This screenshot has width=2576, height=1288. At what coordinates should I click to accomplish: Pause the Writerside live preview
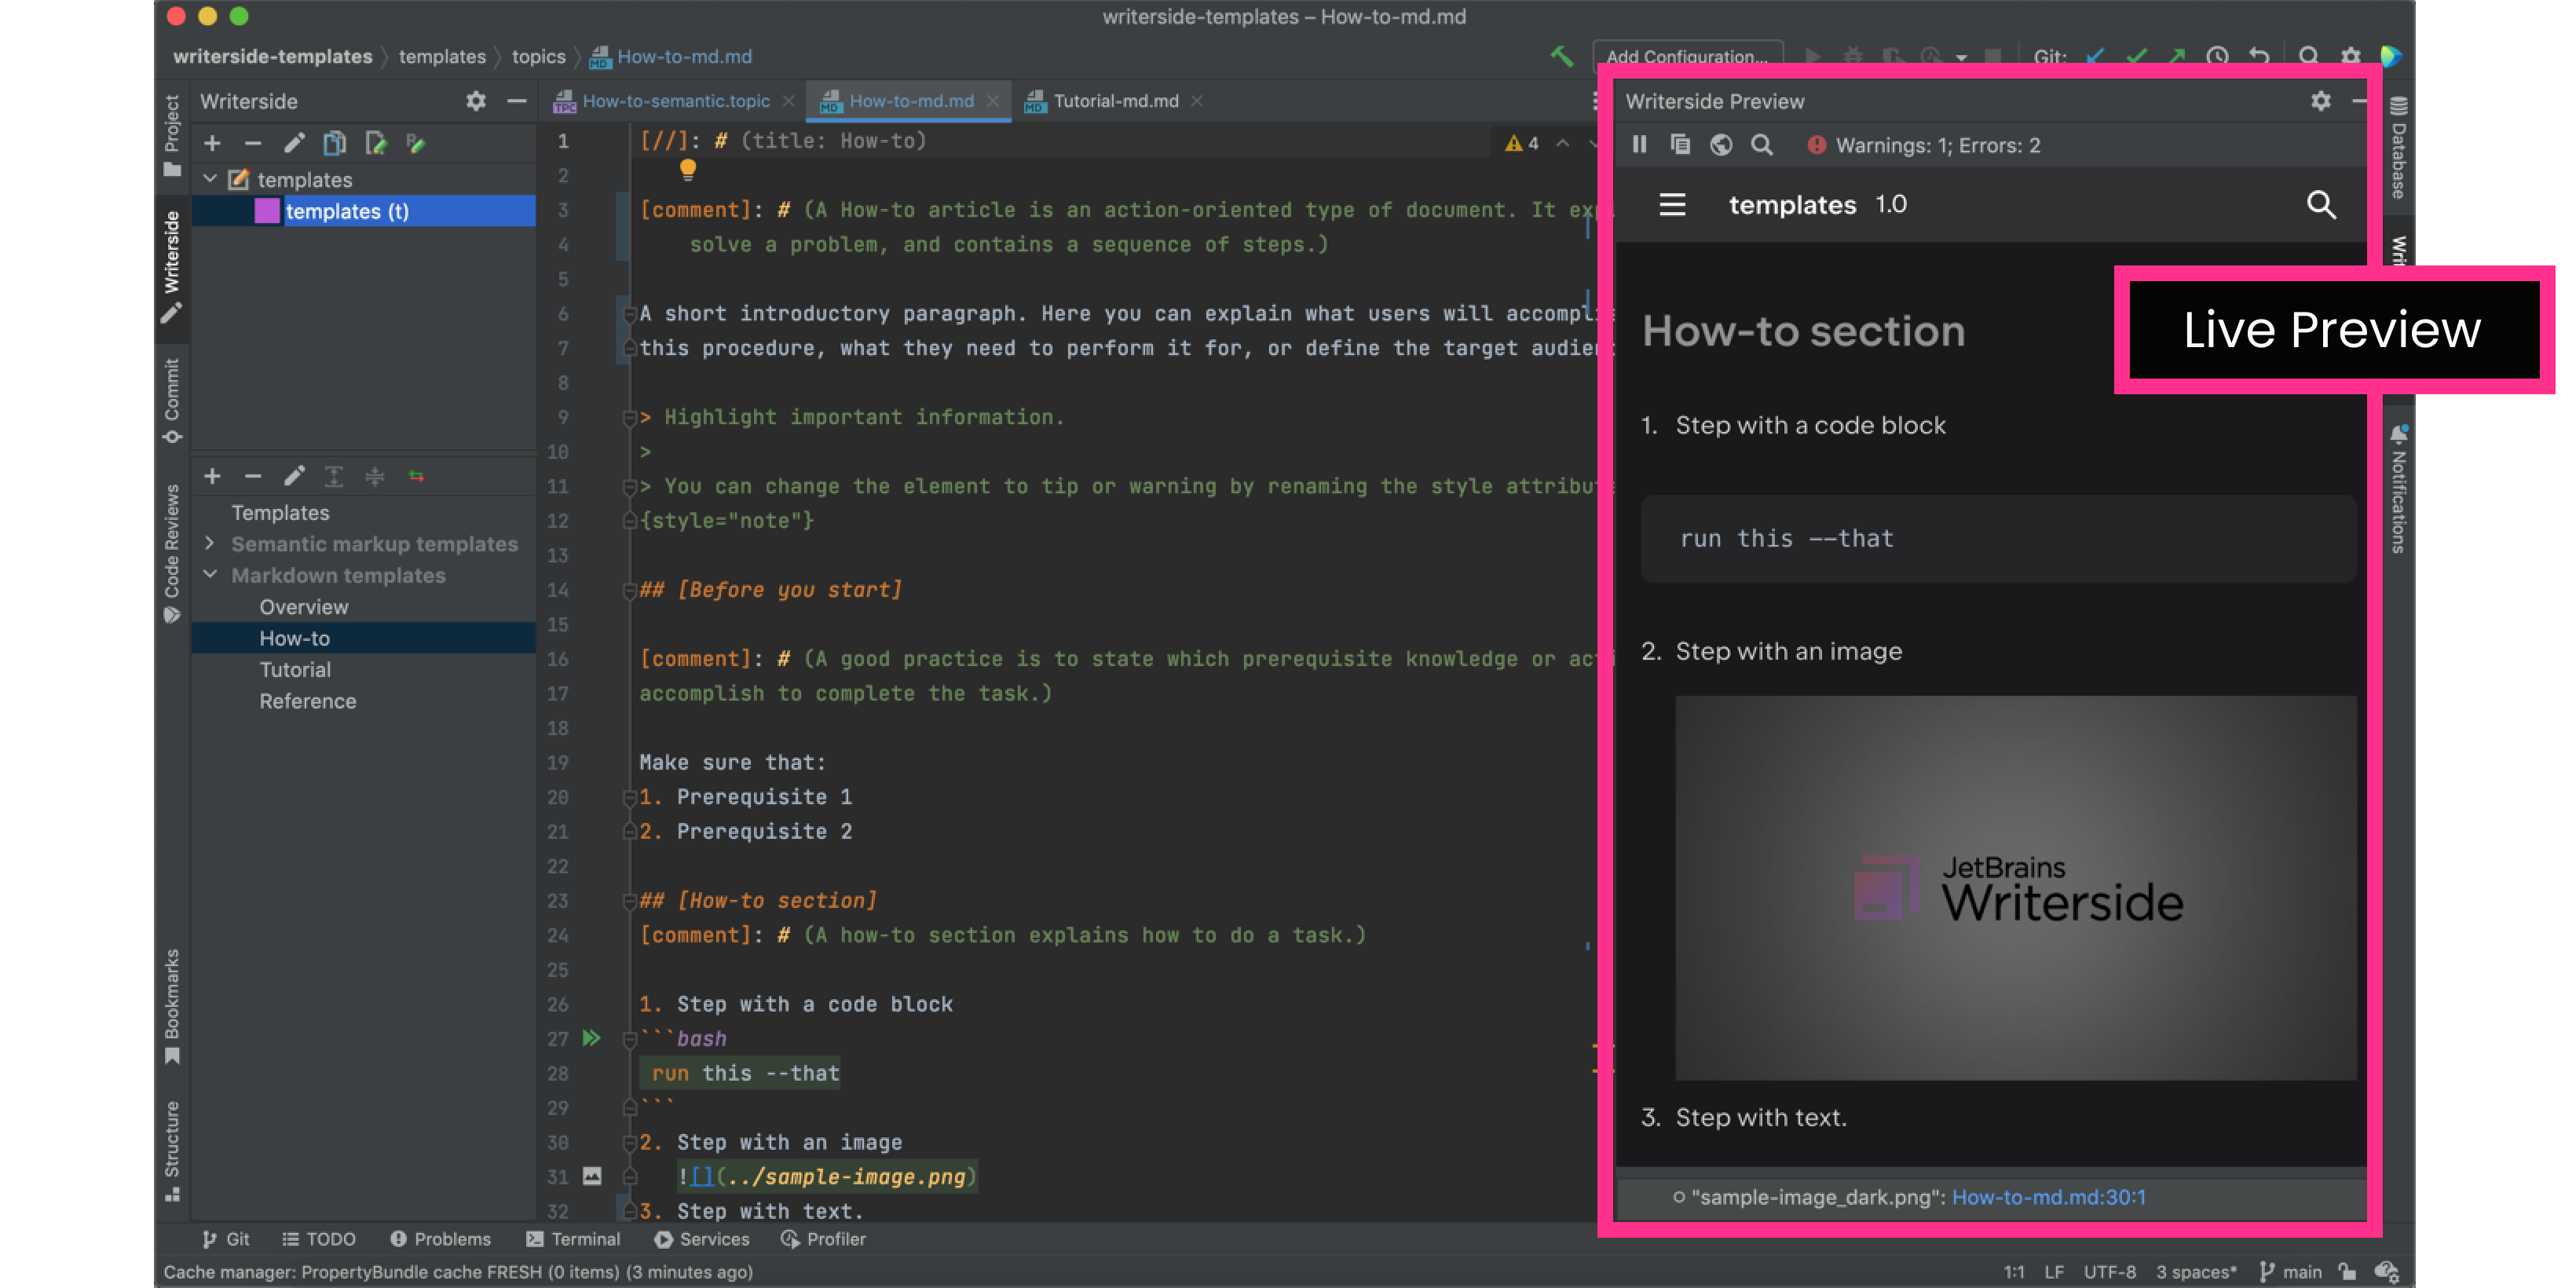pyautogui.click(x=1639, y=145)
